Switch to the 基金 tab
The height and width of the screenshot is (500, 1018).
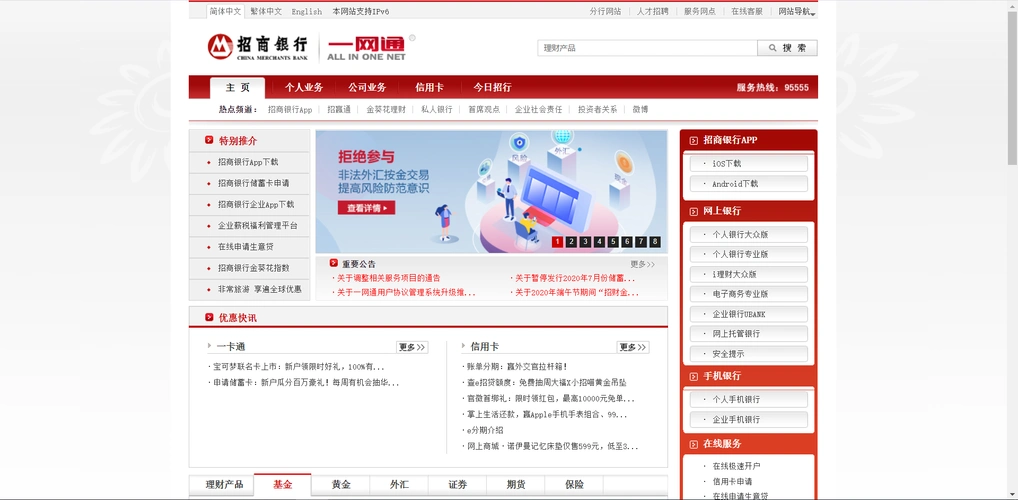point(282,484)
